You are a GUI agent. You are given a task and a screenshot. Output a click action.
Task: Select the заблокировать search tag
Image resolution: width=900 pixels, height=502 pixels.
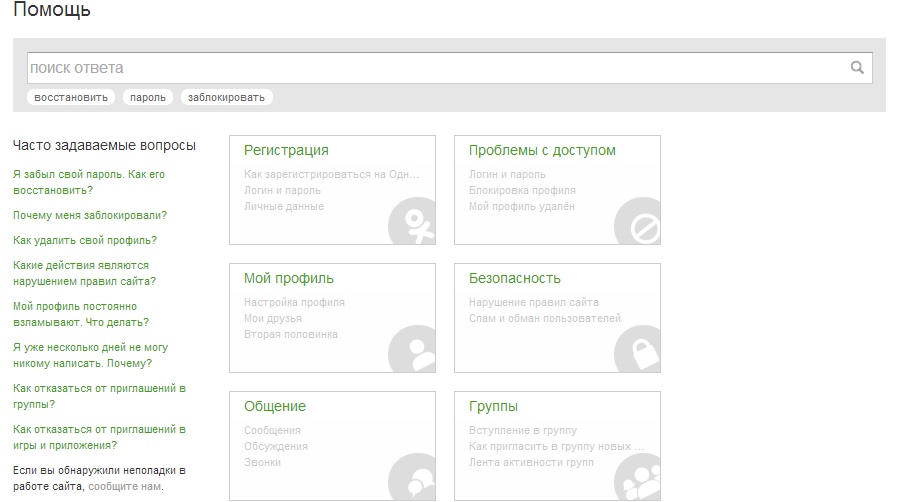click(226, 98)
